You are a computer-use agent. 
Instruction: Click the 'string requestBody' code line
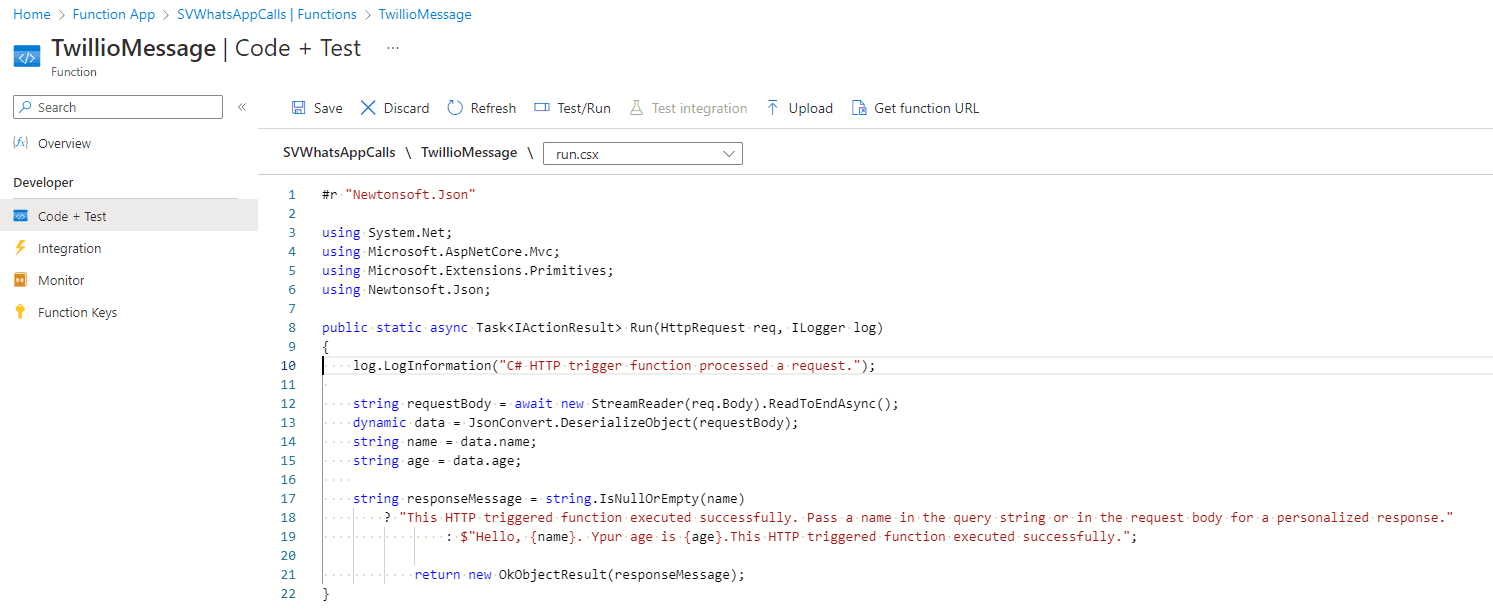[626, 403]
